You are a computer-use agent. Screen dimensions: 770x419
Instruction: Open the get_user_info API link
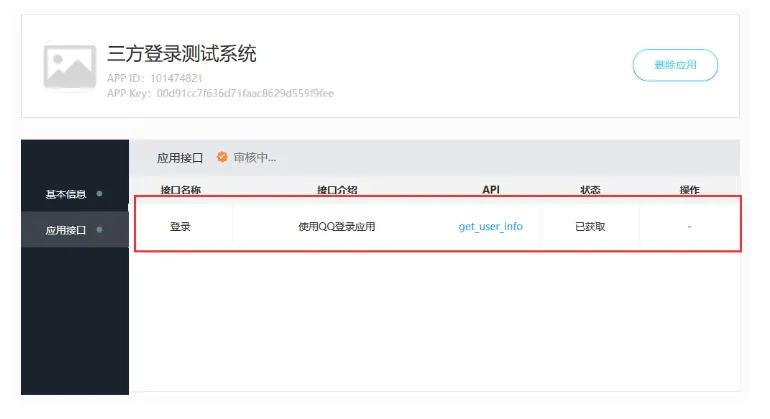click(x=491, y=226)
